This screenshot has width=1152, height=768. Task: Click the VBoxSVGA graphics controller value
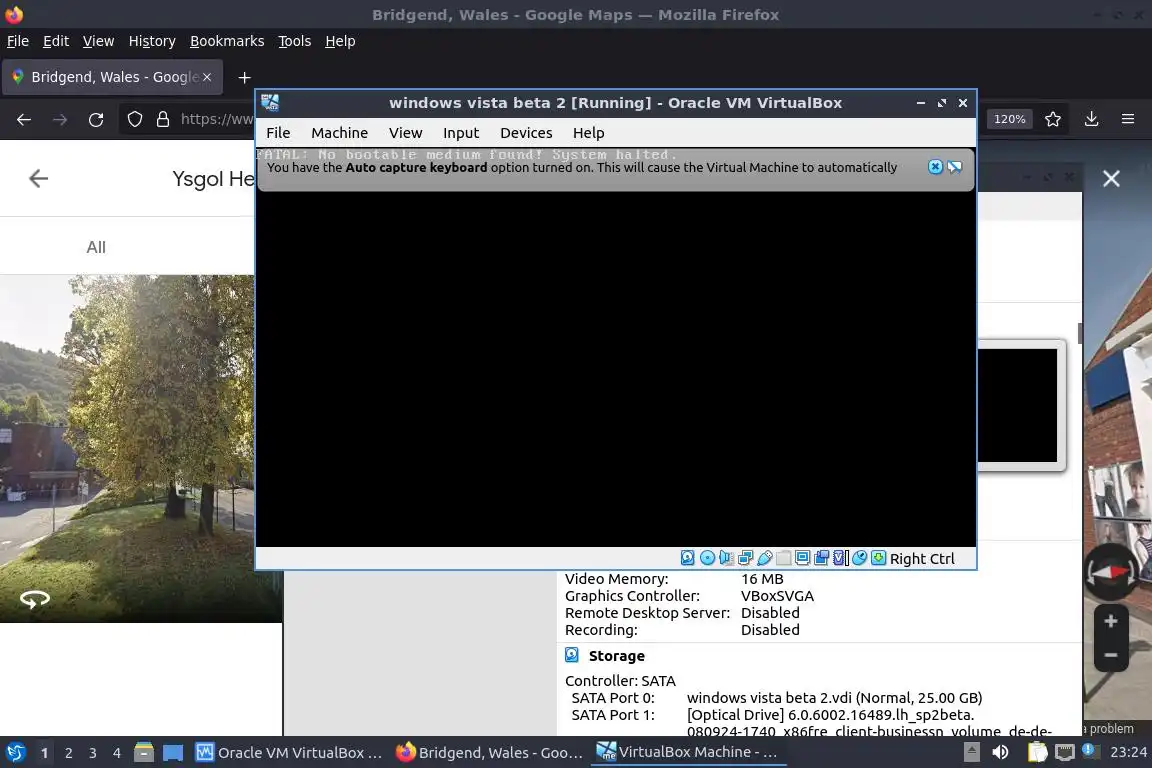[777, 596]
